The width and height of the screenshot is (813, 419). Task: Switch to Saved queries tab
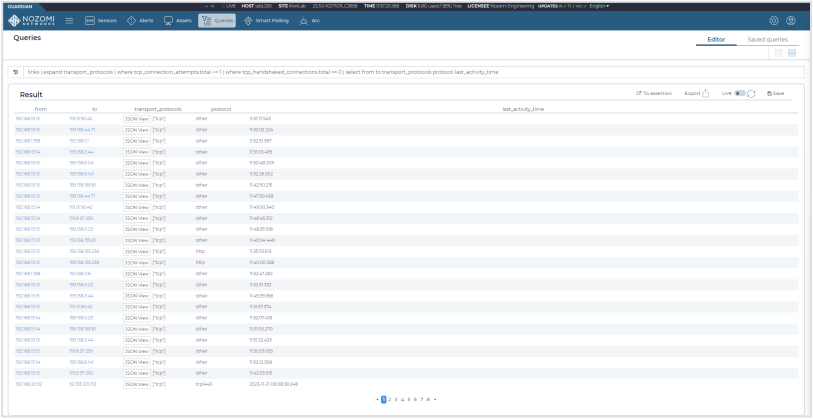(768, 39)
